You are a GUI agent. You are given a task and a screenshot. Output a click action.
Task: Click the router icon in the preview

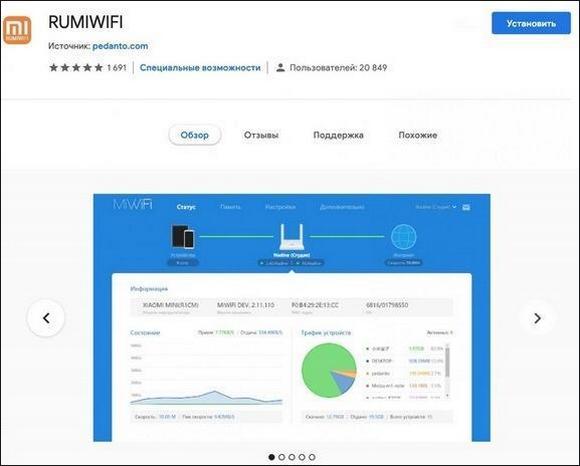pos(291,237)
